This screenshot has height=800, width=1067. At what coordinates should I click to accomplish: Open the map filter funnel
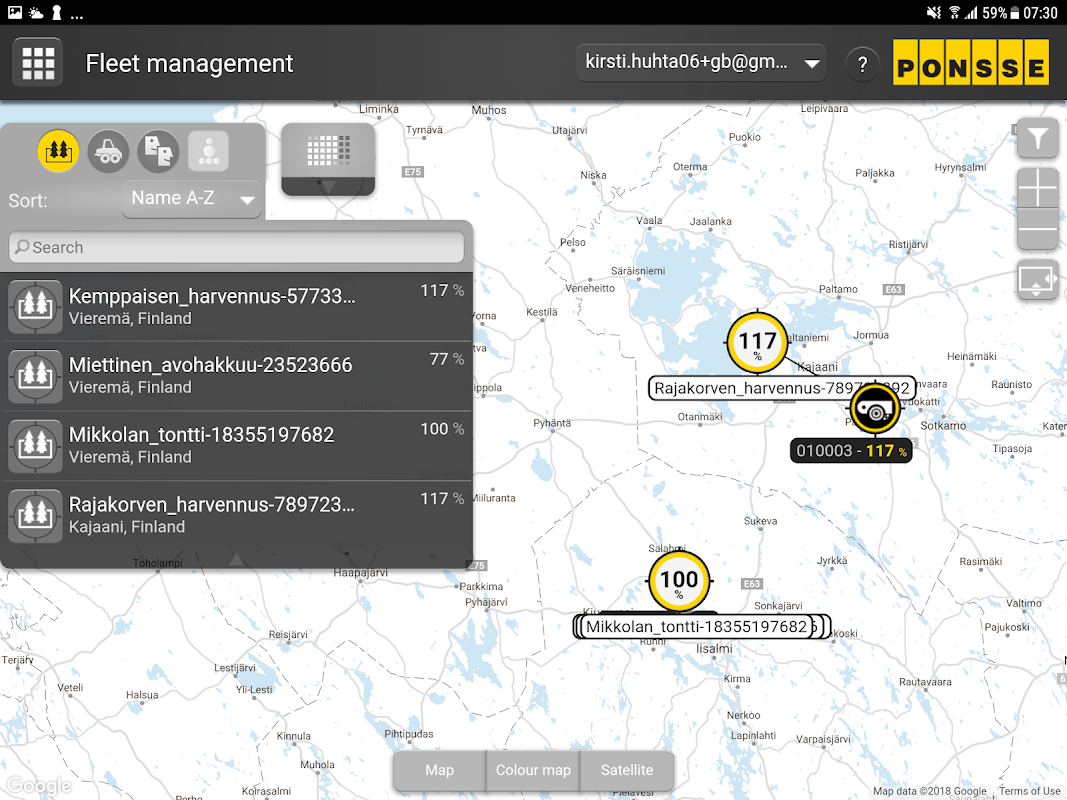pyautogui.click(x=1038, y=139)
